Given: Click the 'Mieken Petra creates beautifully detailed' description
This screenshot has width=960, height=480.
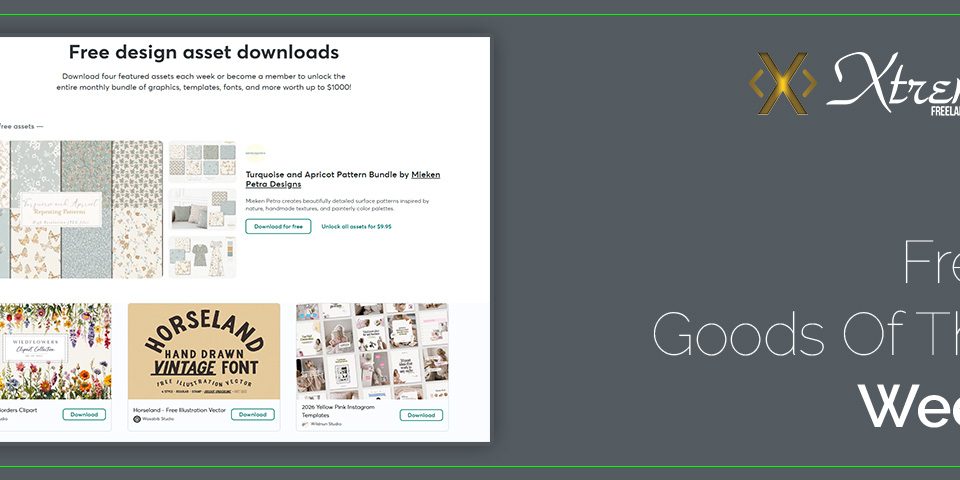Looking at the screenshot, I should pos(337,204).
